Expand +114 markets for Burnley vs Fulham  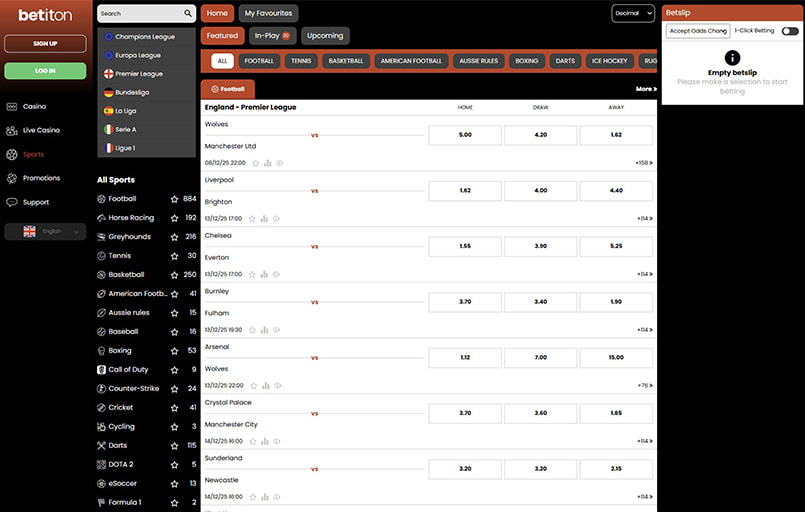point(645,330)
